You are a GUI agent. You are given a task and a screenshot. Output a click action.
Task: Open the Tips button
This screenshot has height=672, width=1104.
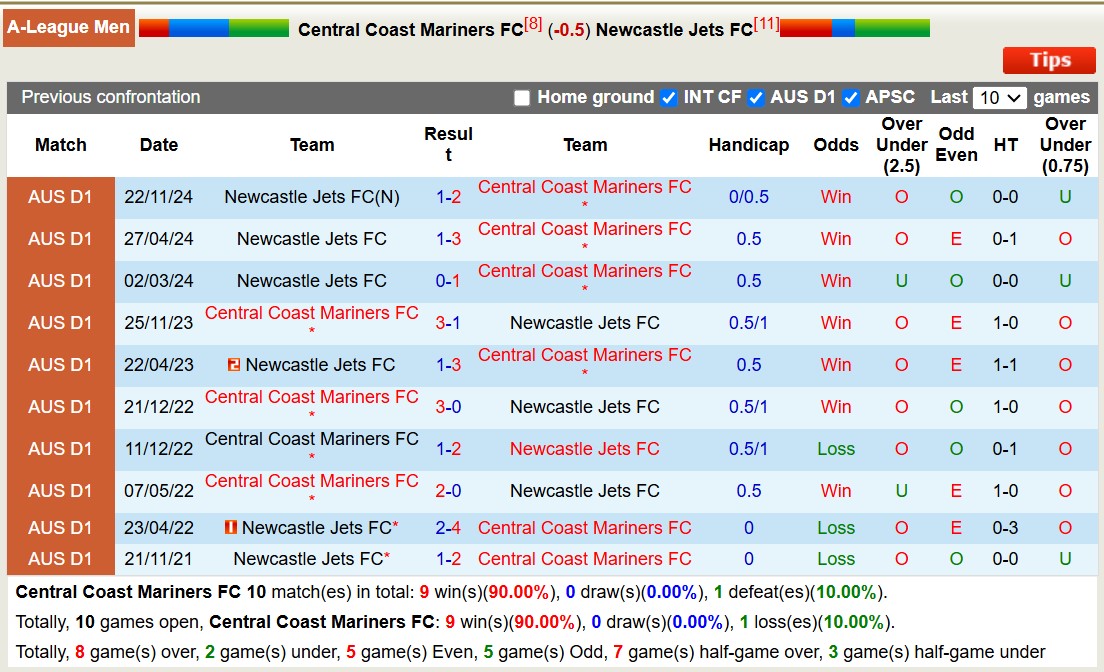[1049, 60]
